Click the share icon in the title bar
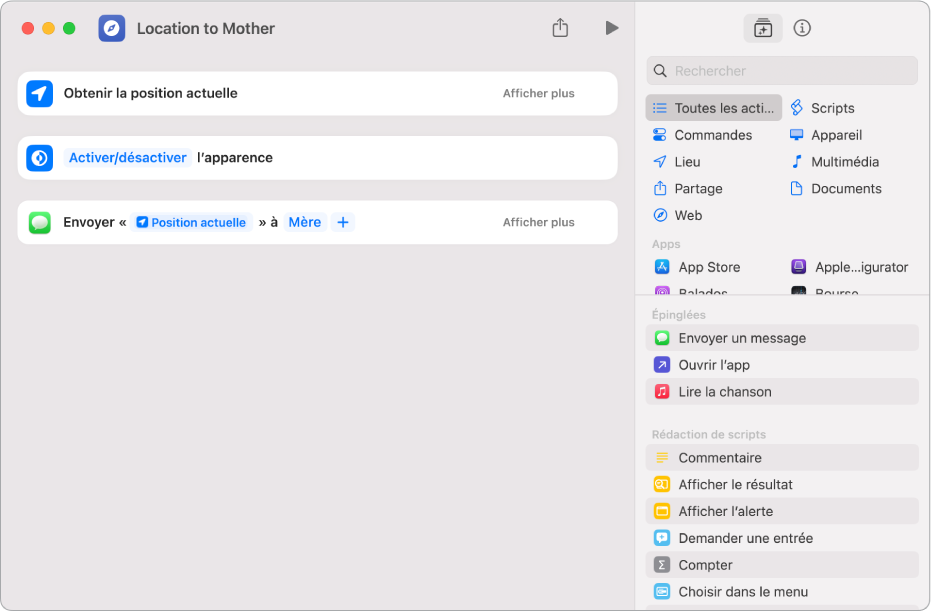 point(560,28)
